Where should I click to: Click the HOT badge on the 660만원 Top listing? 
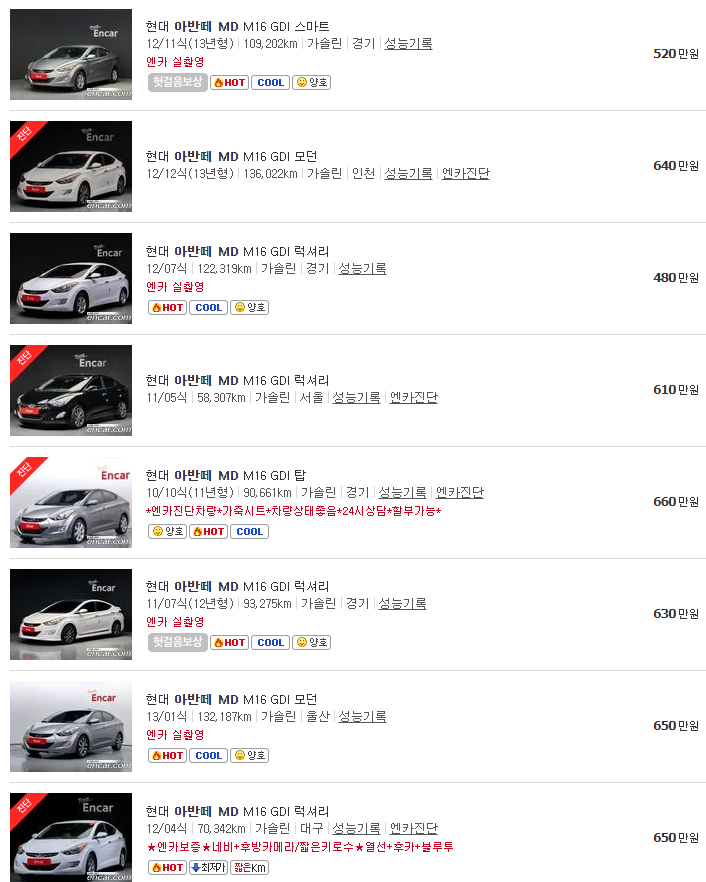(208, 531)
